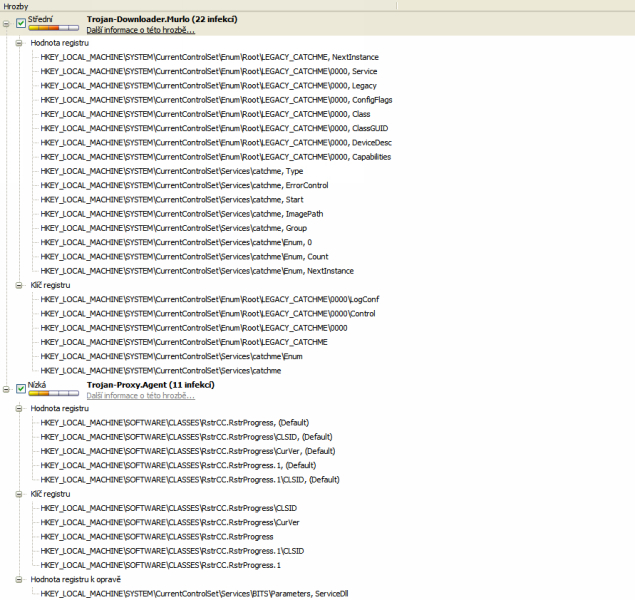Select LEGACY_CATCHME\0000, DeviceDesc registry value
This screenshot has height=600, width=635.
pos(216,143)
